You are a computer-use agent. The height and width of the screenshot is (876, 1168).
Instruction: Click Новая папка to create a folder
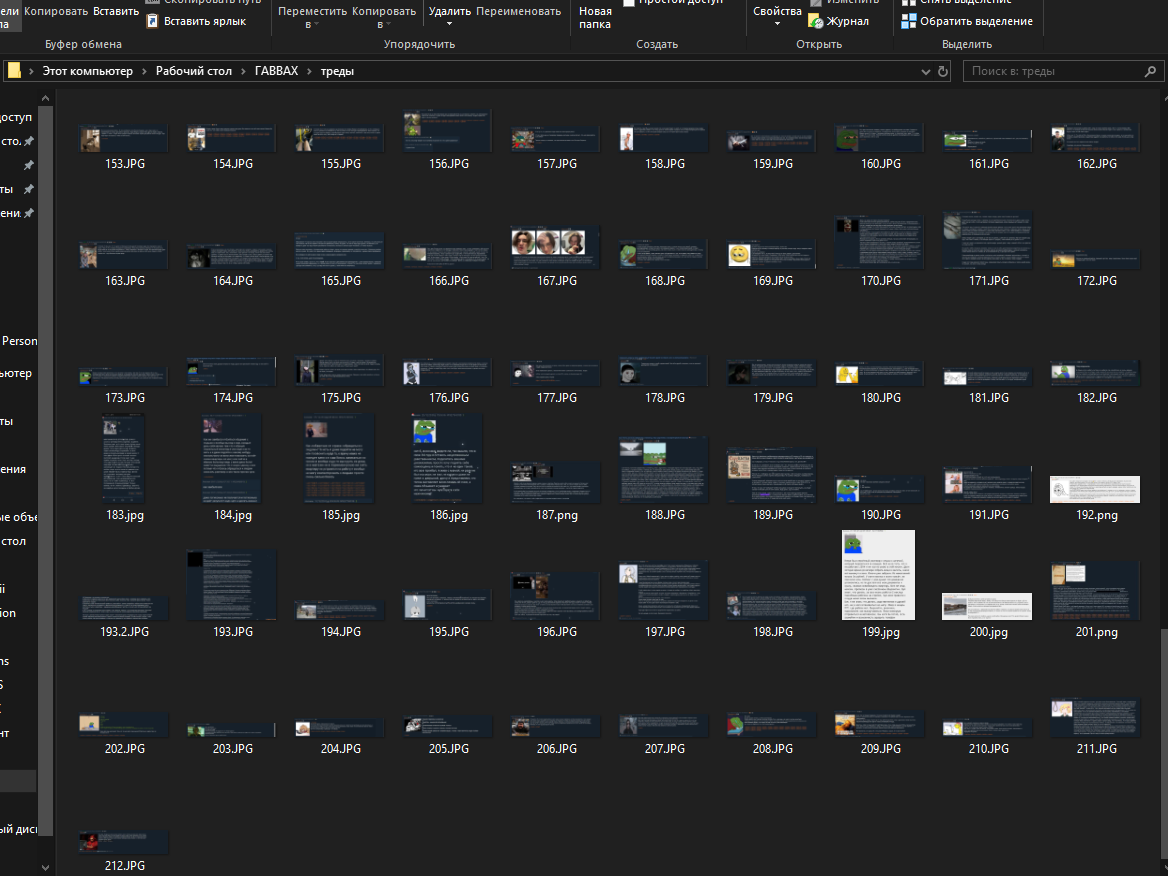click(x=595, y=17)
